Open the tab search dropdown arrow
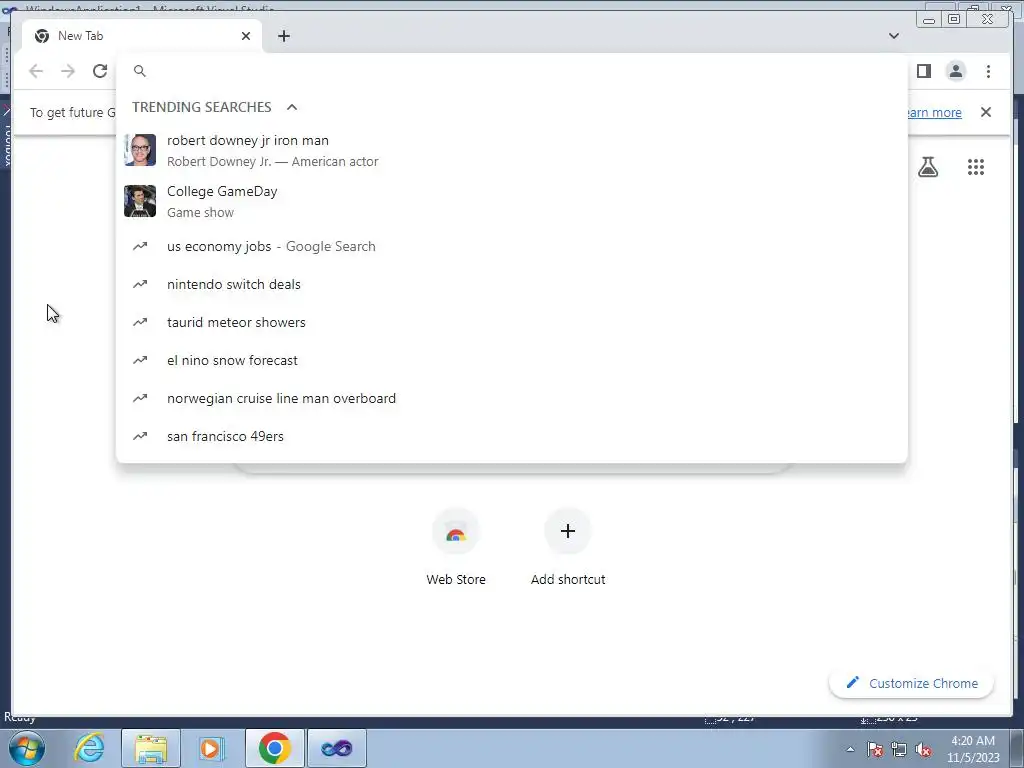The width and height of the screenshot is (1024, 768). [894, 36]
